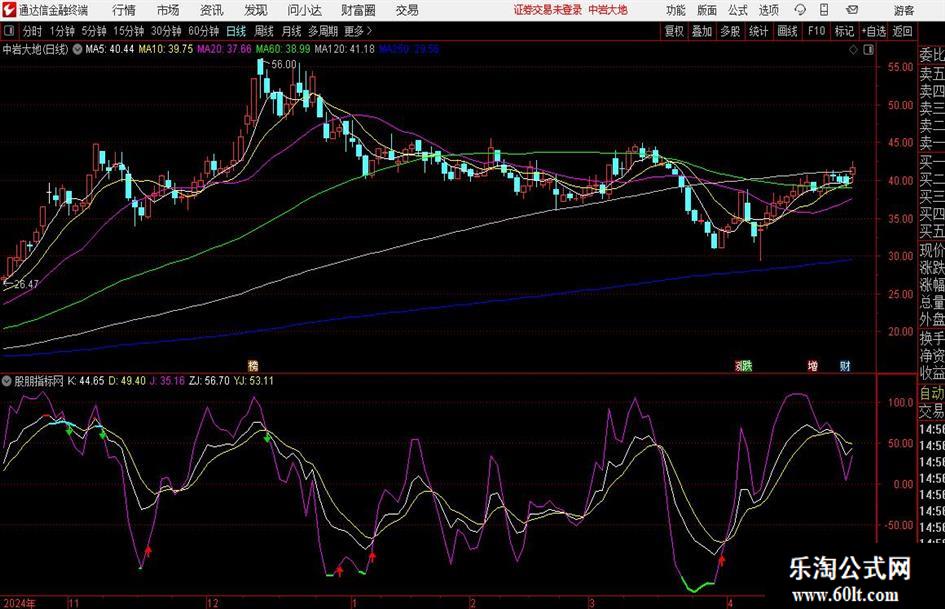Viewport: 945px width, 609px height.
Task: Open the 财富圈 menu
Action: (358, 10)
